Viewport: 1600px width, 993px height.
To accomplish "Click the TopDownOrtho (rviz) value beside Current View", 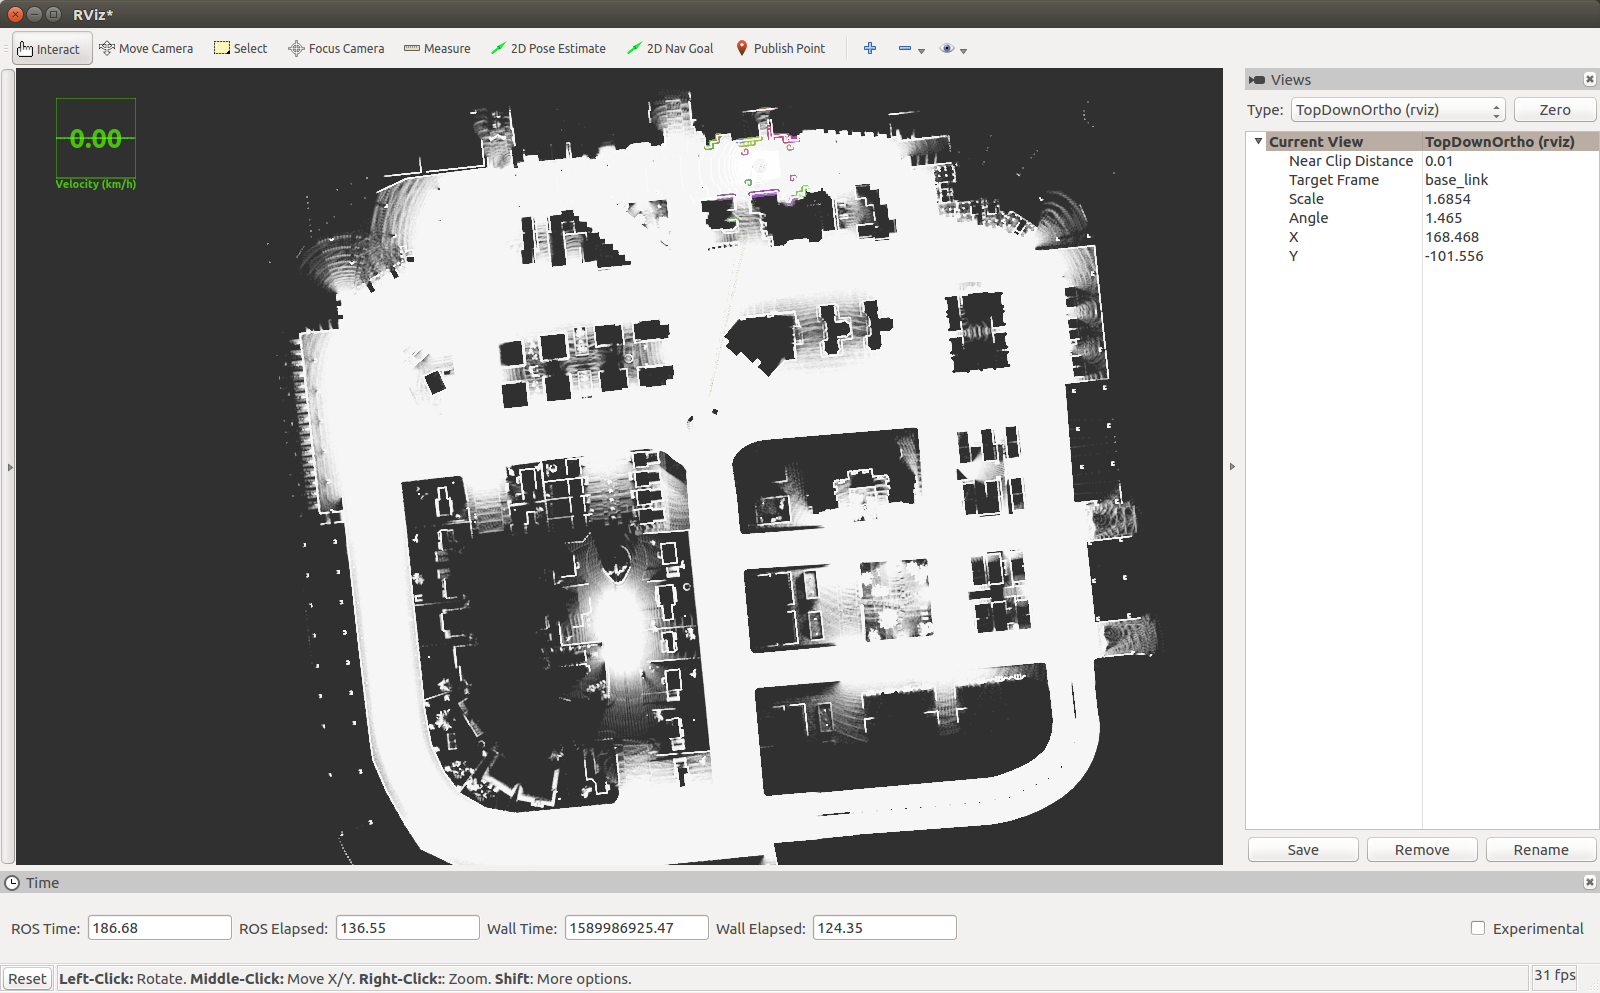I will (x=1499, y=142).
